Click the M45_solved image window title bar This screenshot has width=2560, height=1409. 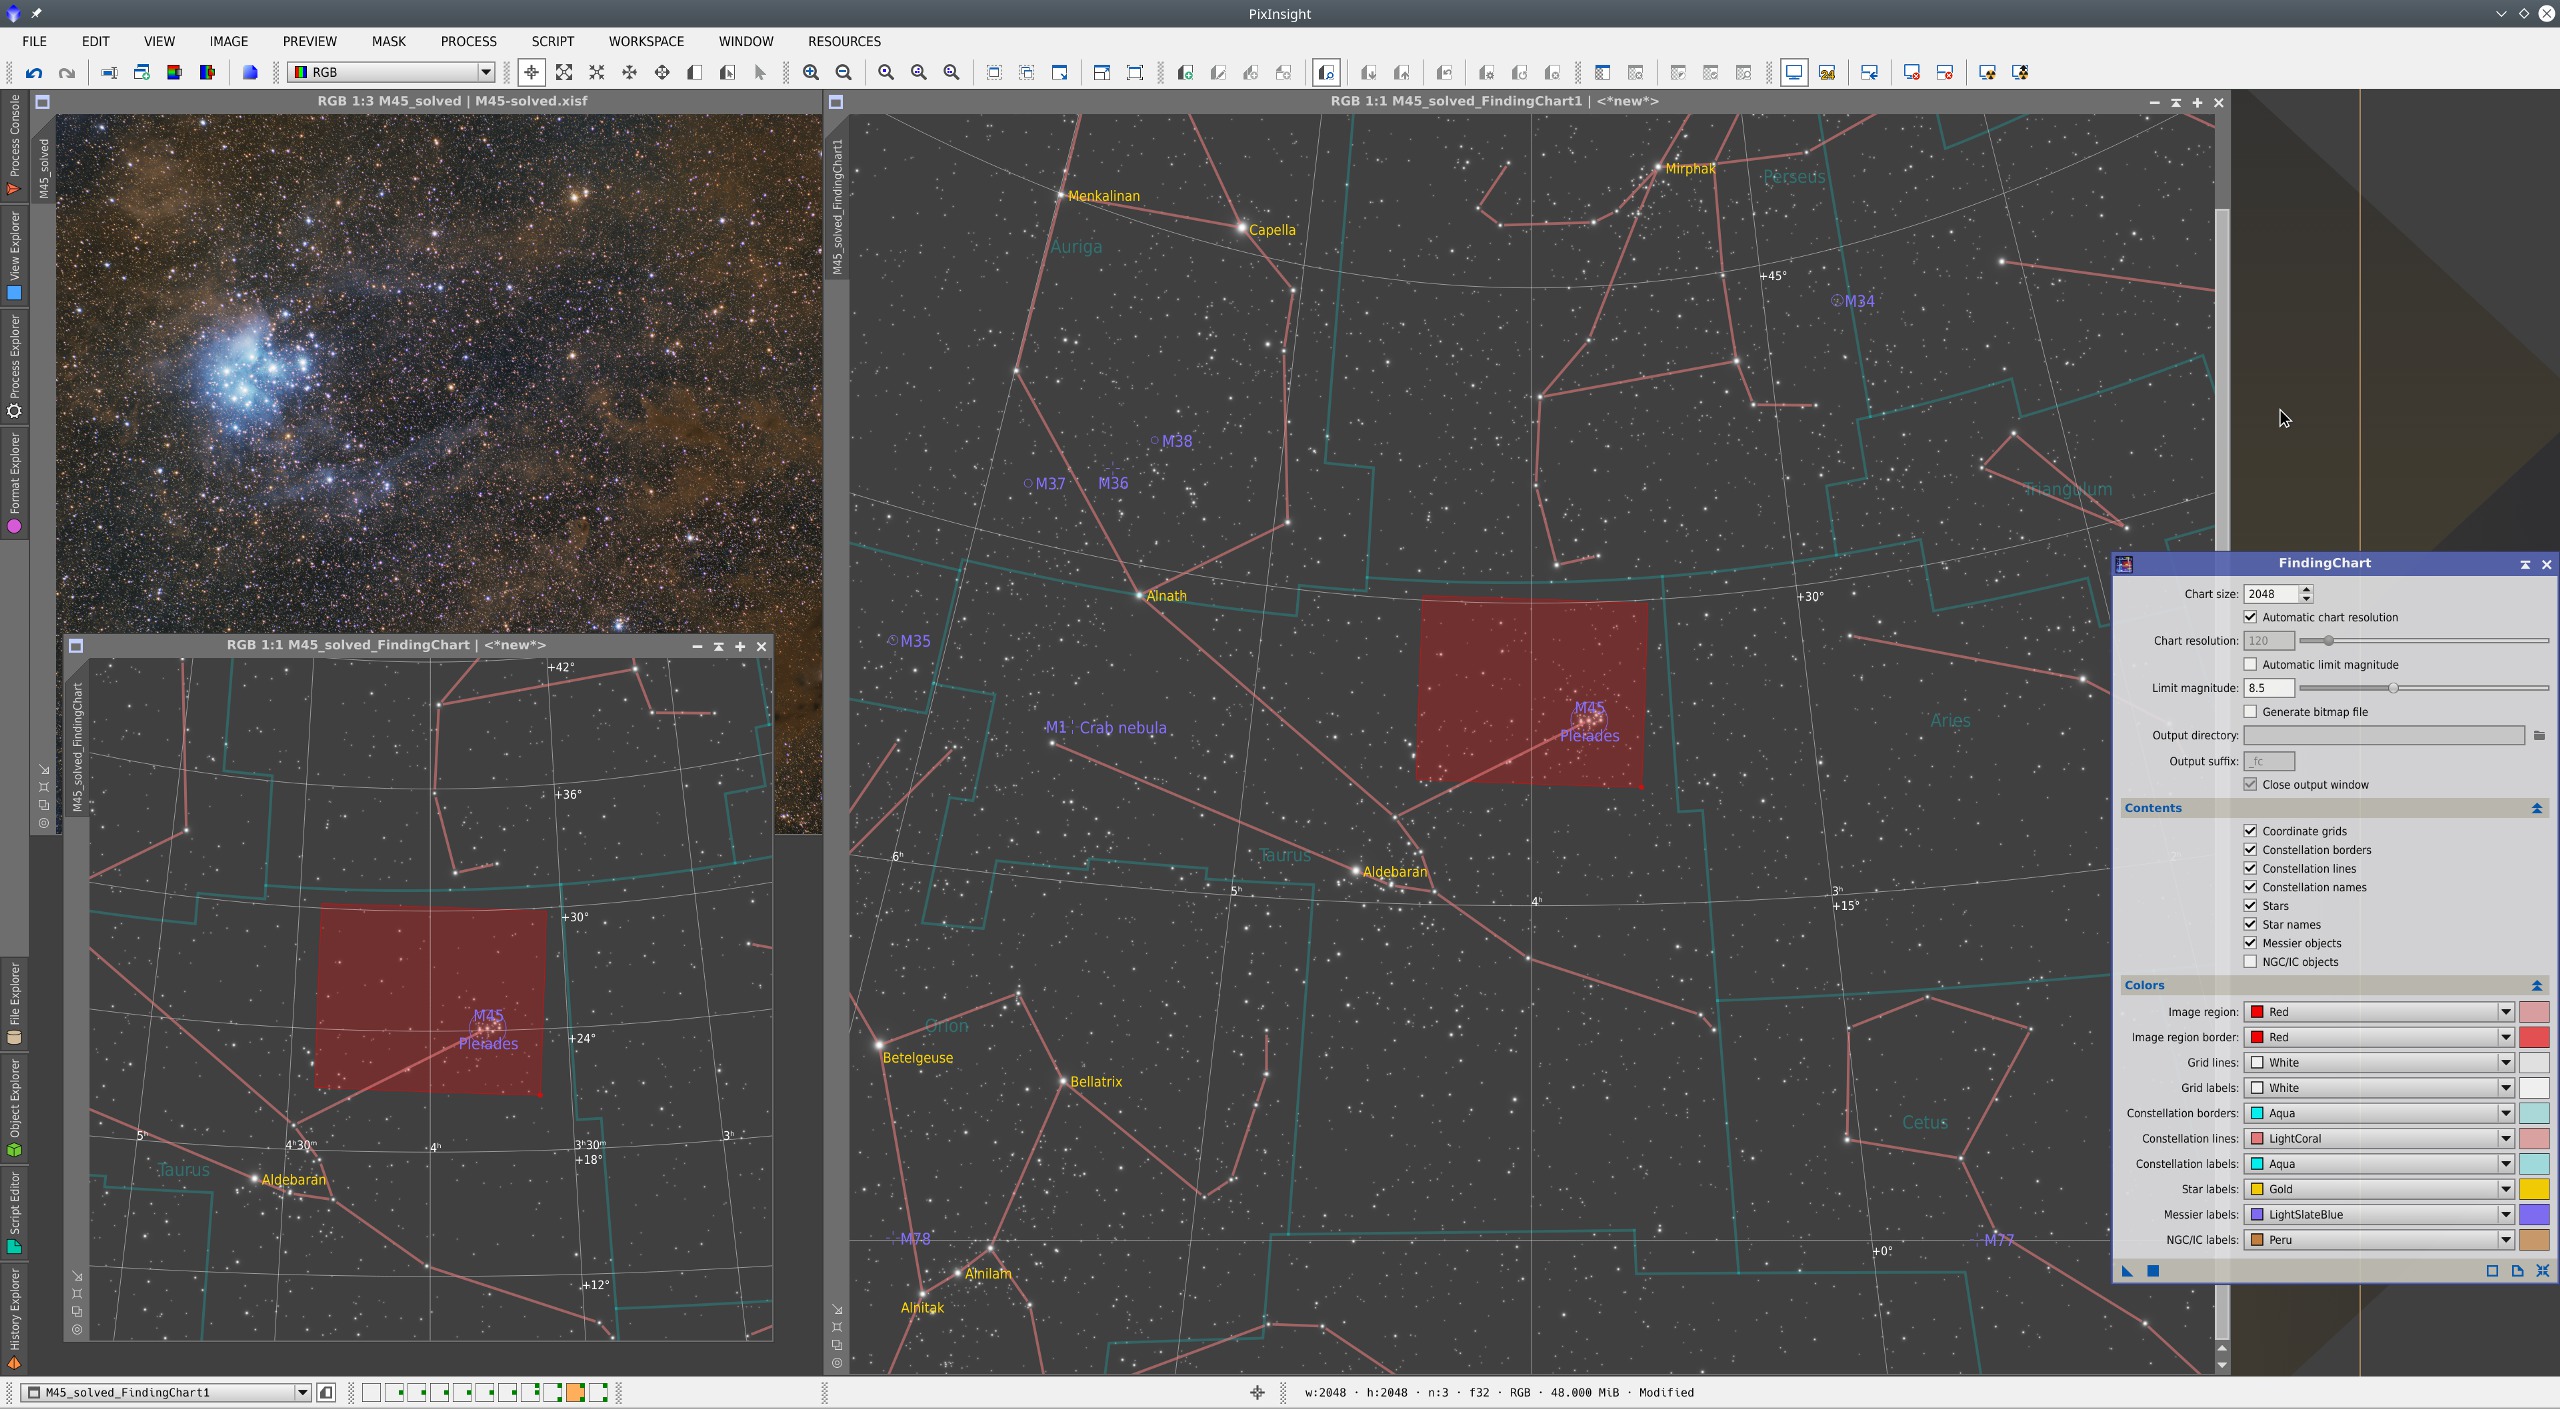pos(452,101)
